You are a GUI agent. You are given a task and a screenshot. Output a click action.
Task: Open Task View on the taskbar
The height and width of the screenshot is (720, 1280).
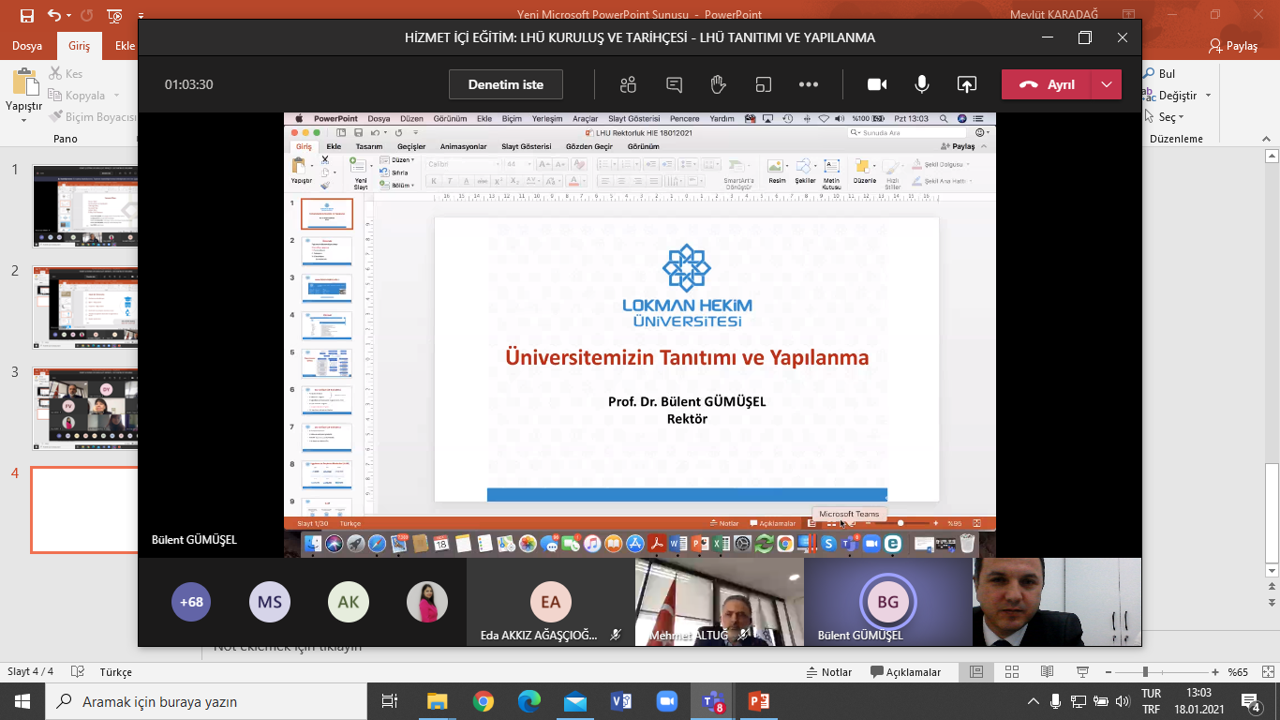point(390,701)
